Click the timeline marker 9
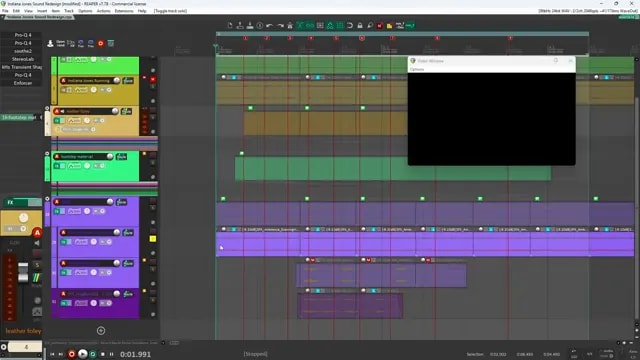640x360 pixels. click(510, 38)
